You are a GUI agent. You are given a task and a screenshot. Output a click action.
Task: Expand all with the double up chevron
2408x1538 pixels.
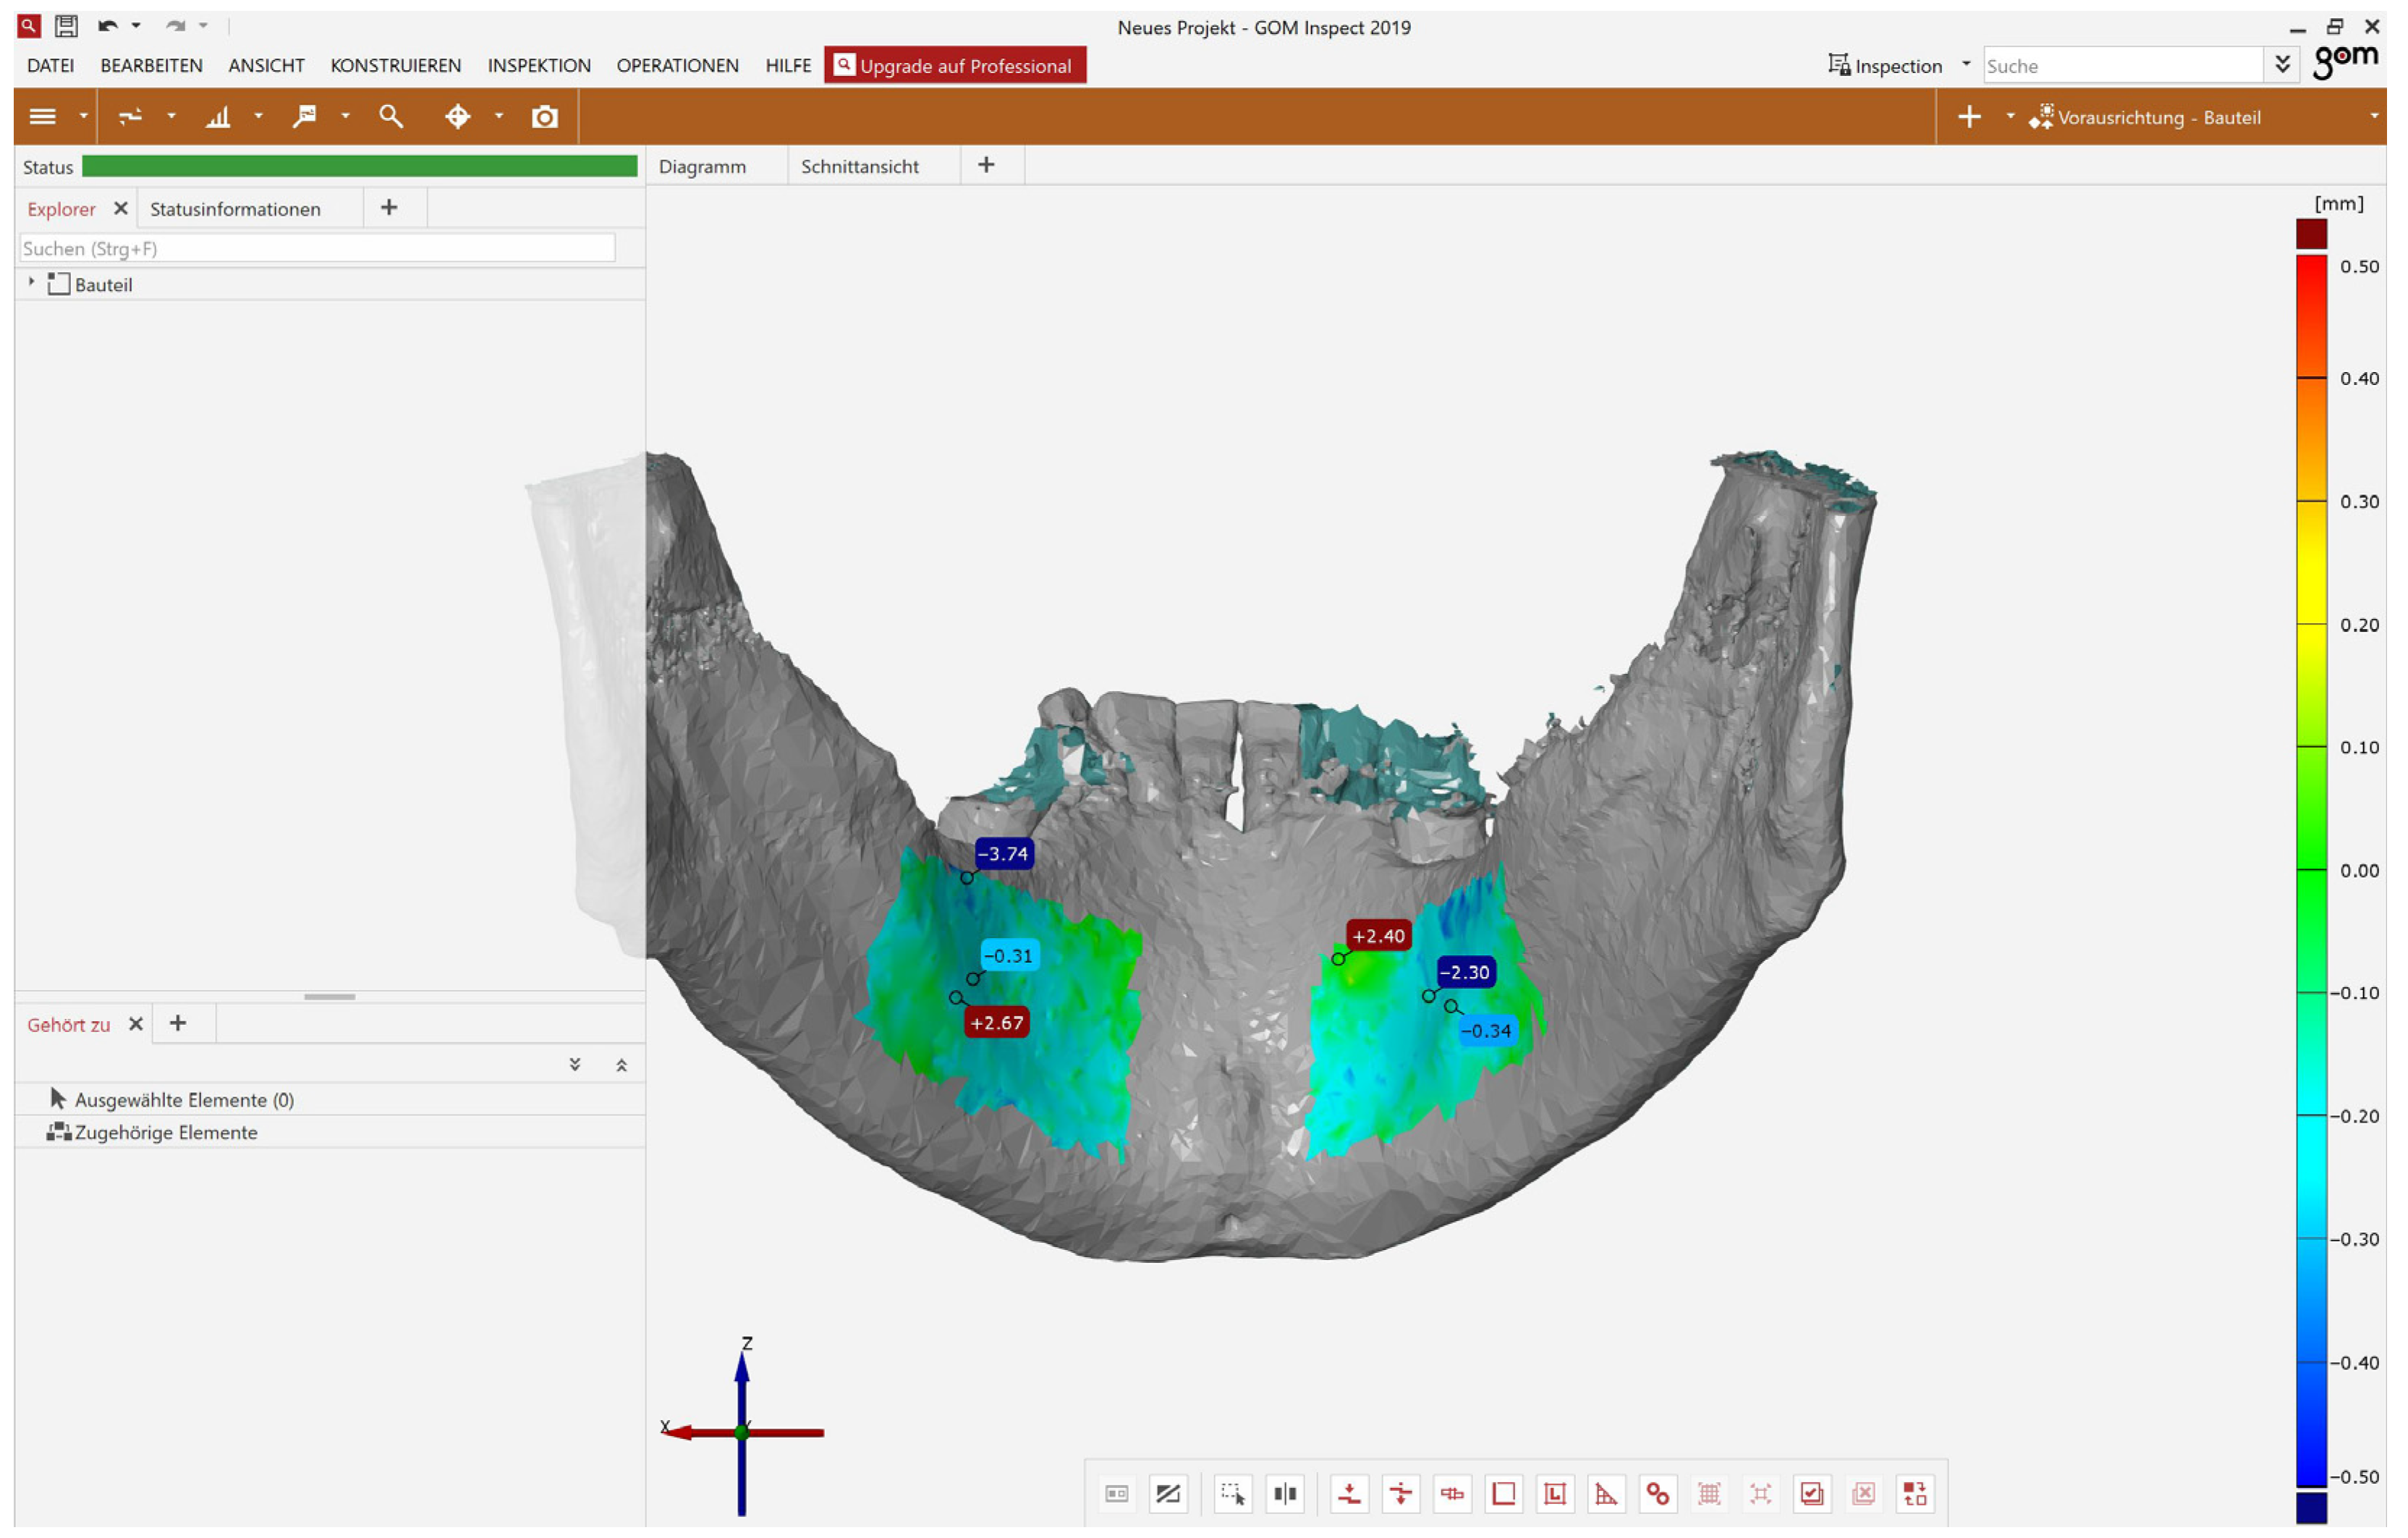tap(621, 1065)
